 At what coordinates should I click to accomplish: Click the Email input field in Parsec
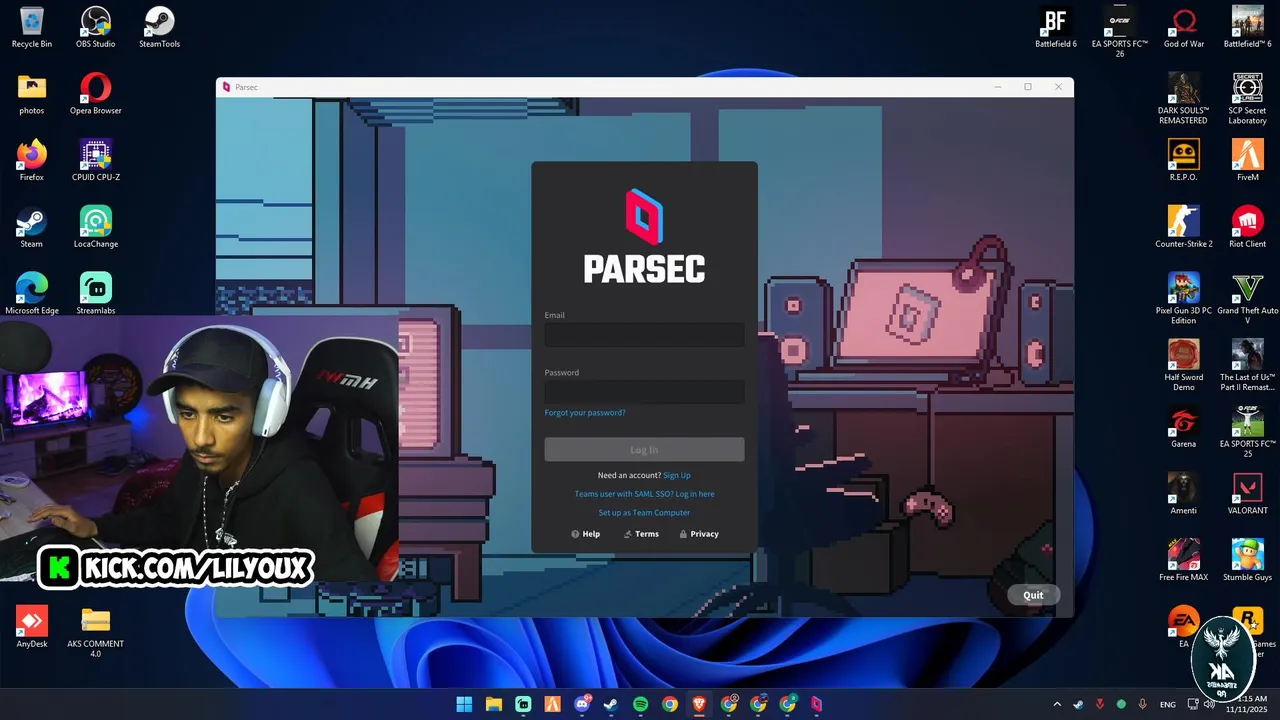tap(644, 335)
